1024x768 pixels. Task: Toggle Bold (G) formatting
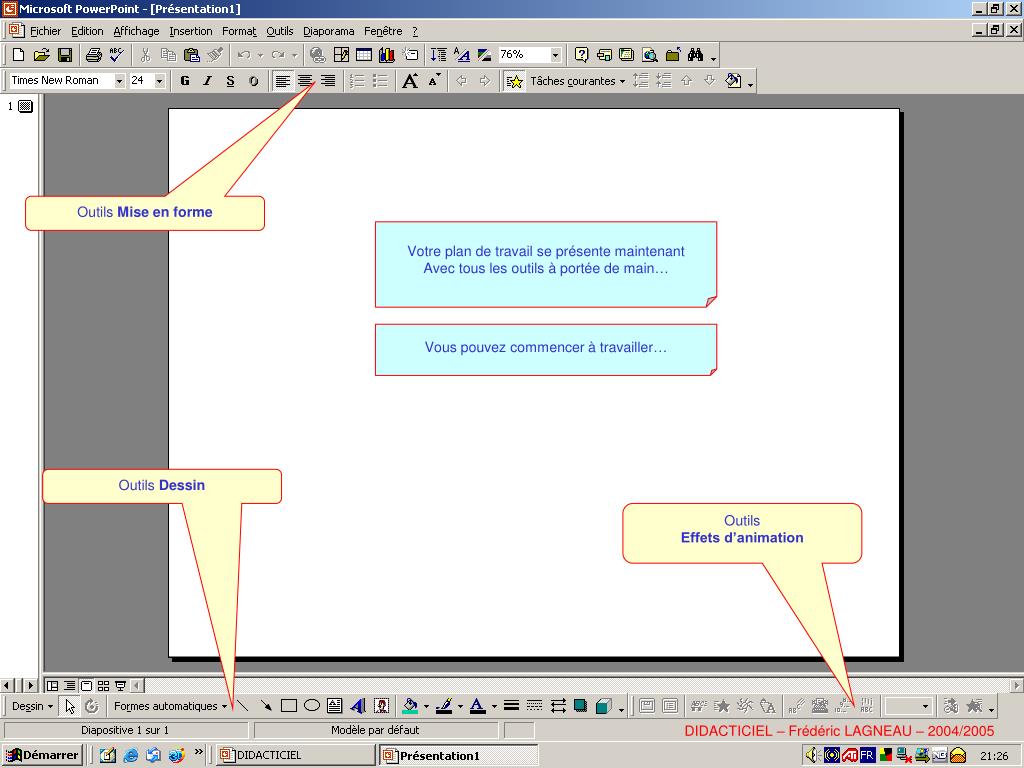point(185,81)
